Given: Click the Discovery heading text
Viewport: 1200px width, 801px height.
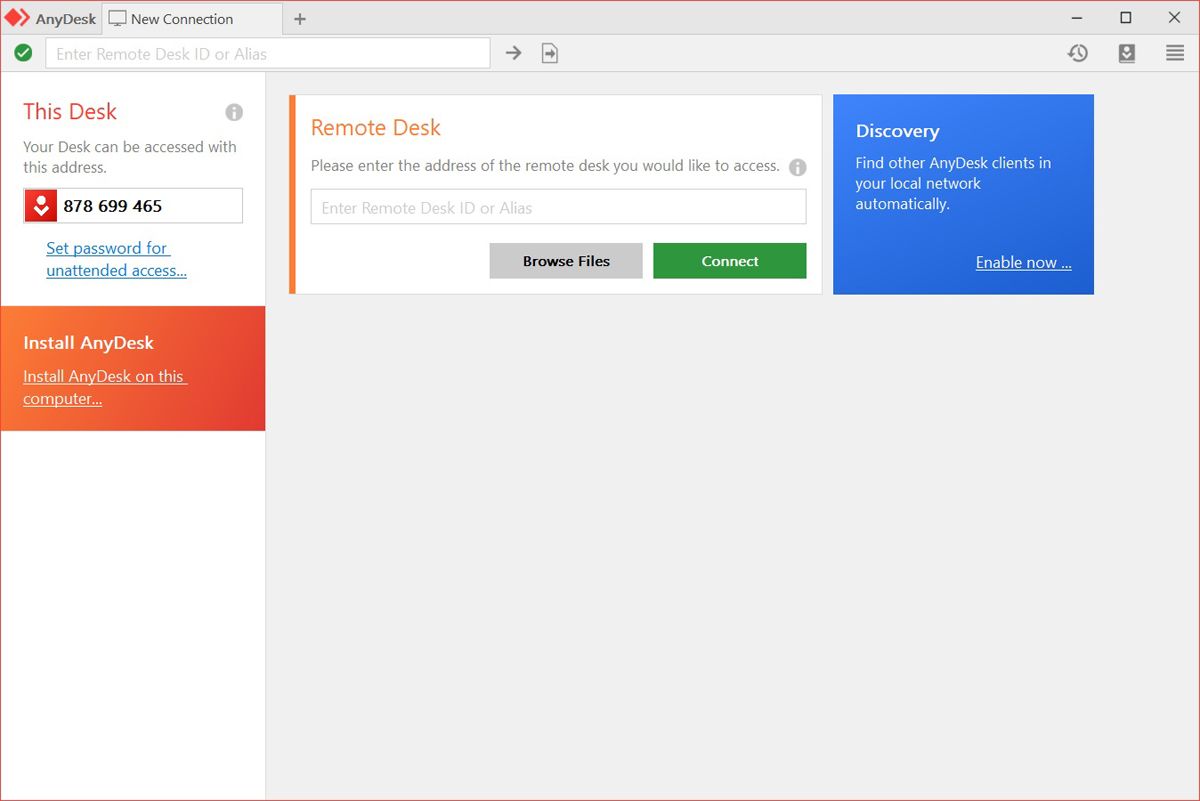Looking at the screenshot, I should (897, 131).
